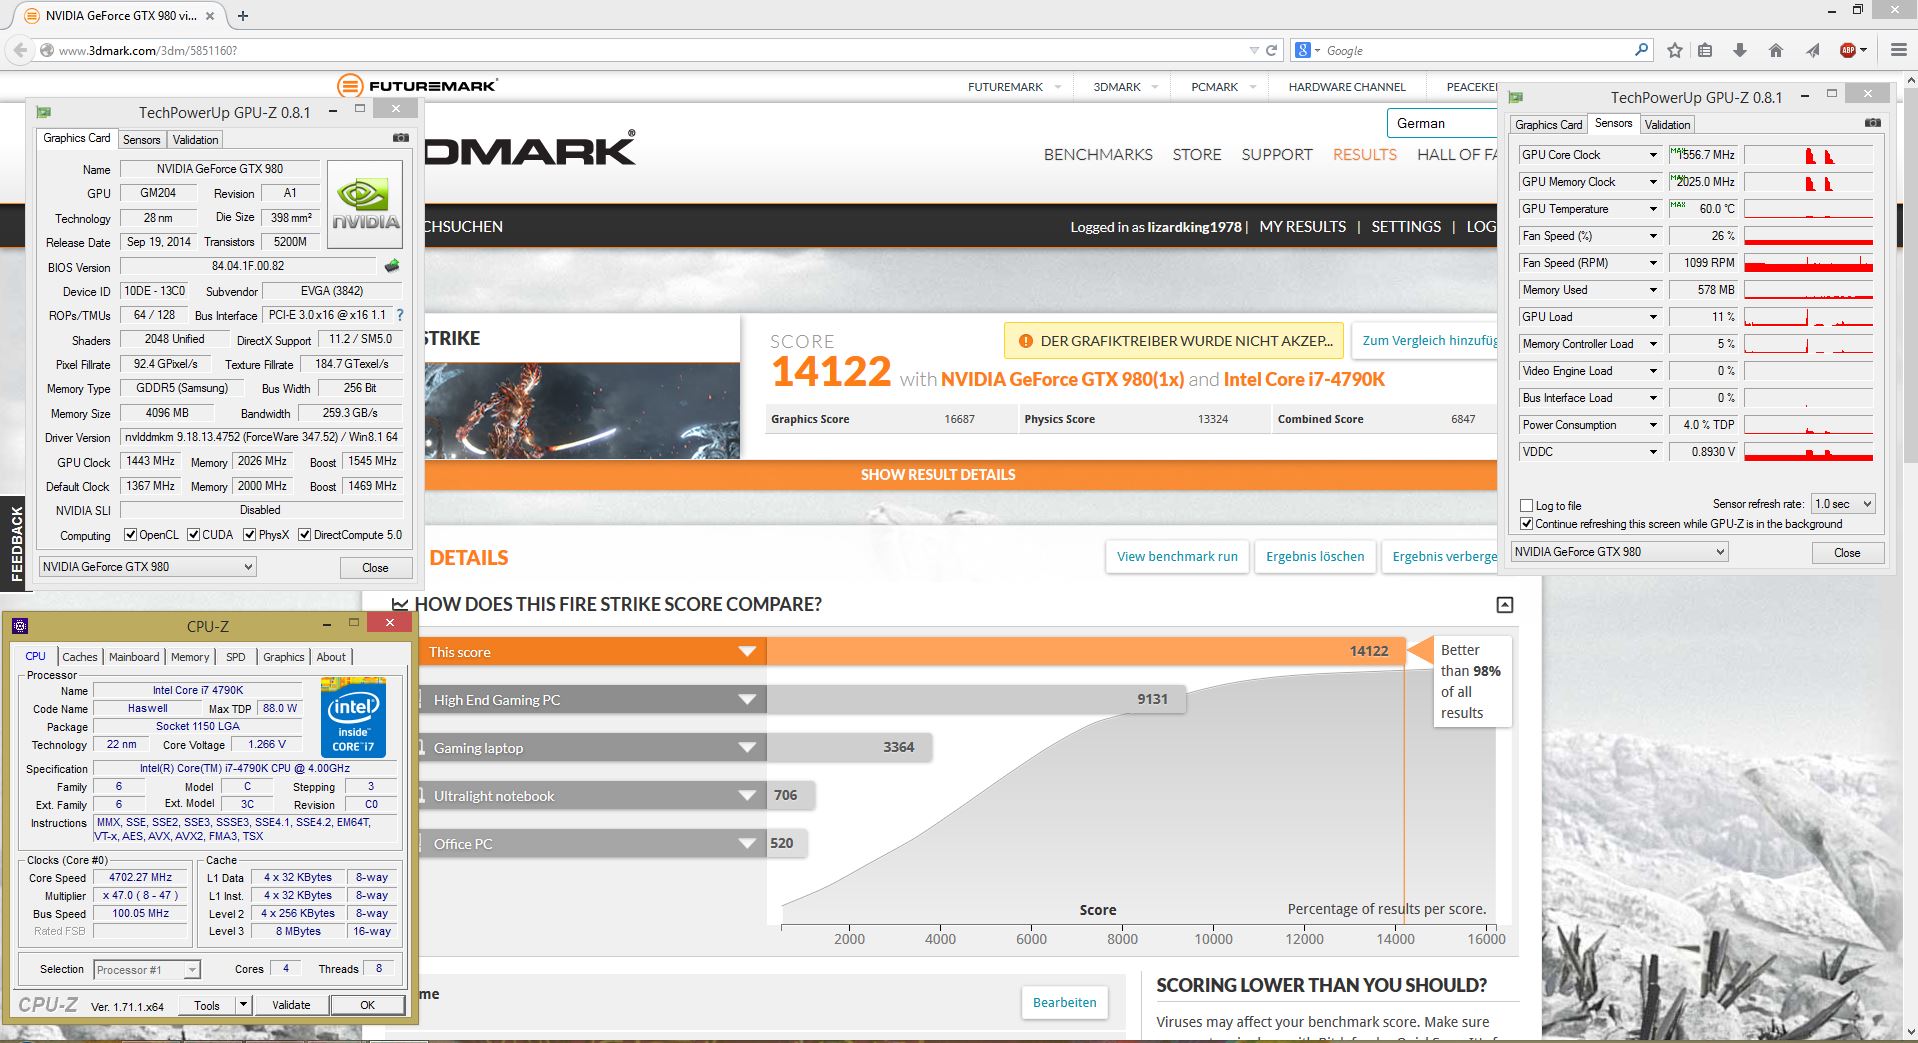Enable the Log to file checkbox

click(1526, 505)
